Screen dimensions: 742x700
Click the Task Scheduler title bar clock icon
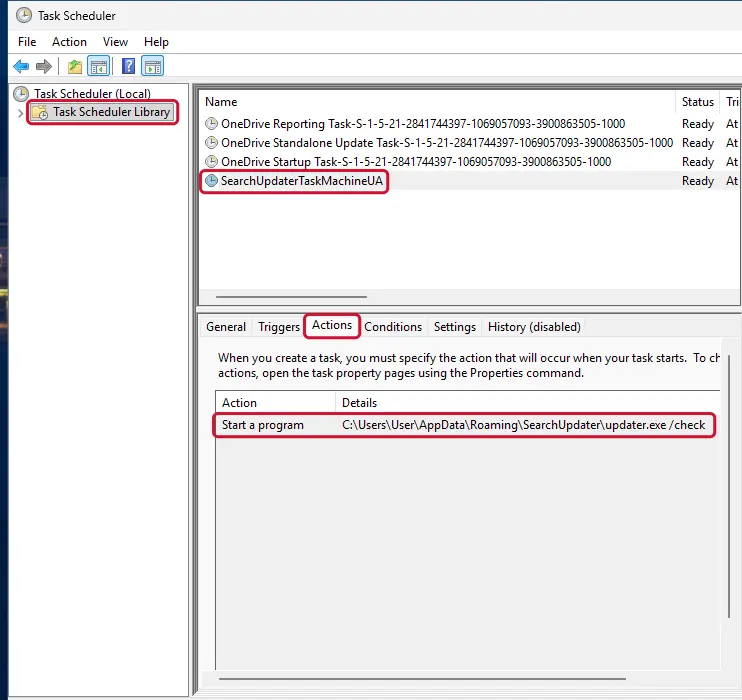(24, 16)
